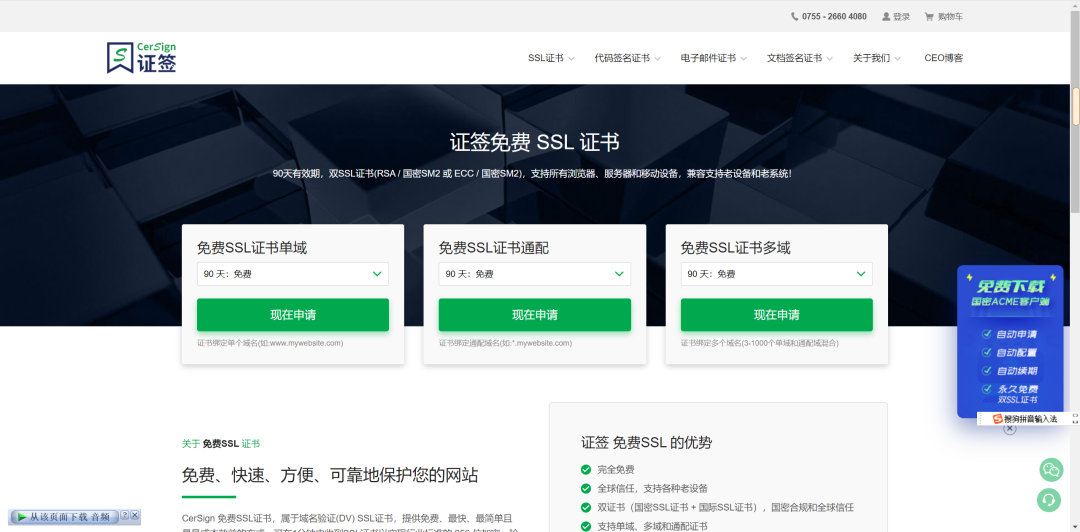Viewport: 1080px width, 532px height.
Task: Click the 证书绑定单个域名 hint text
Action: coord(270,343)
